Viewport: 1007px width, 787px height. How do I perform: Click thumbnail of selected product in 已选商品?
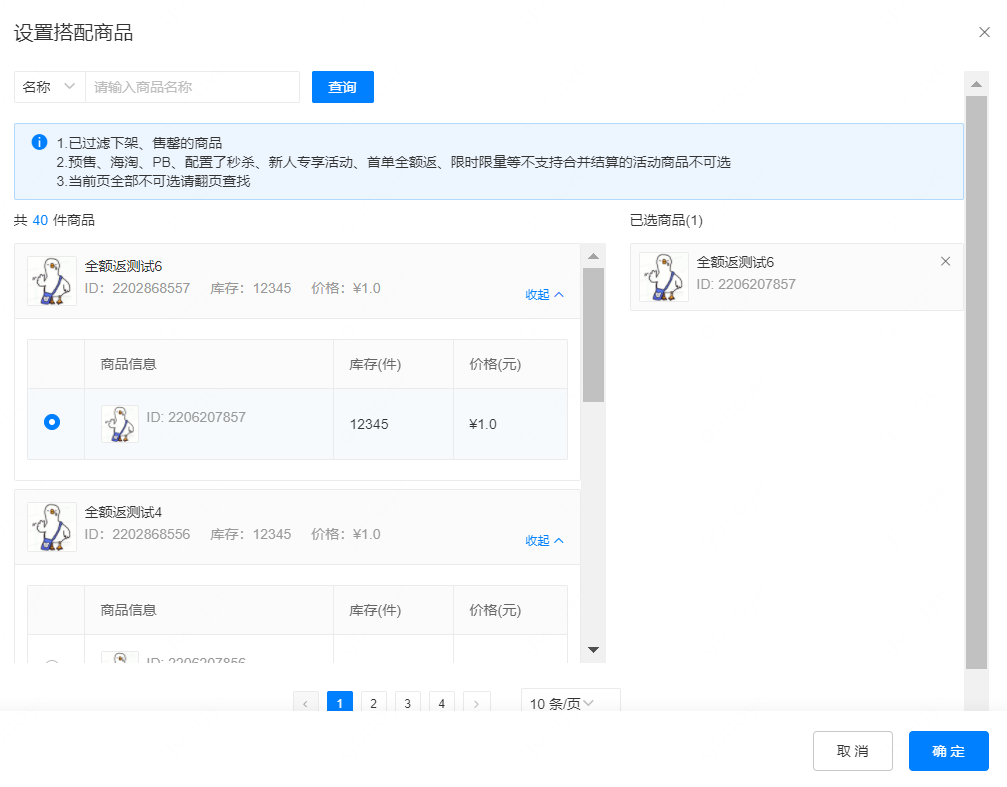(664, 277)
